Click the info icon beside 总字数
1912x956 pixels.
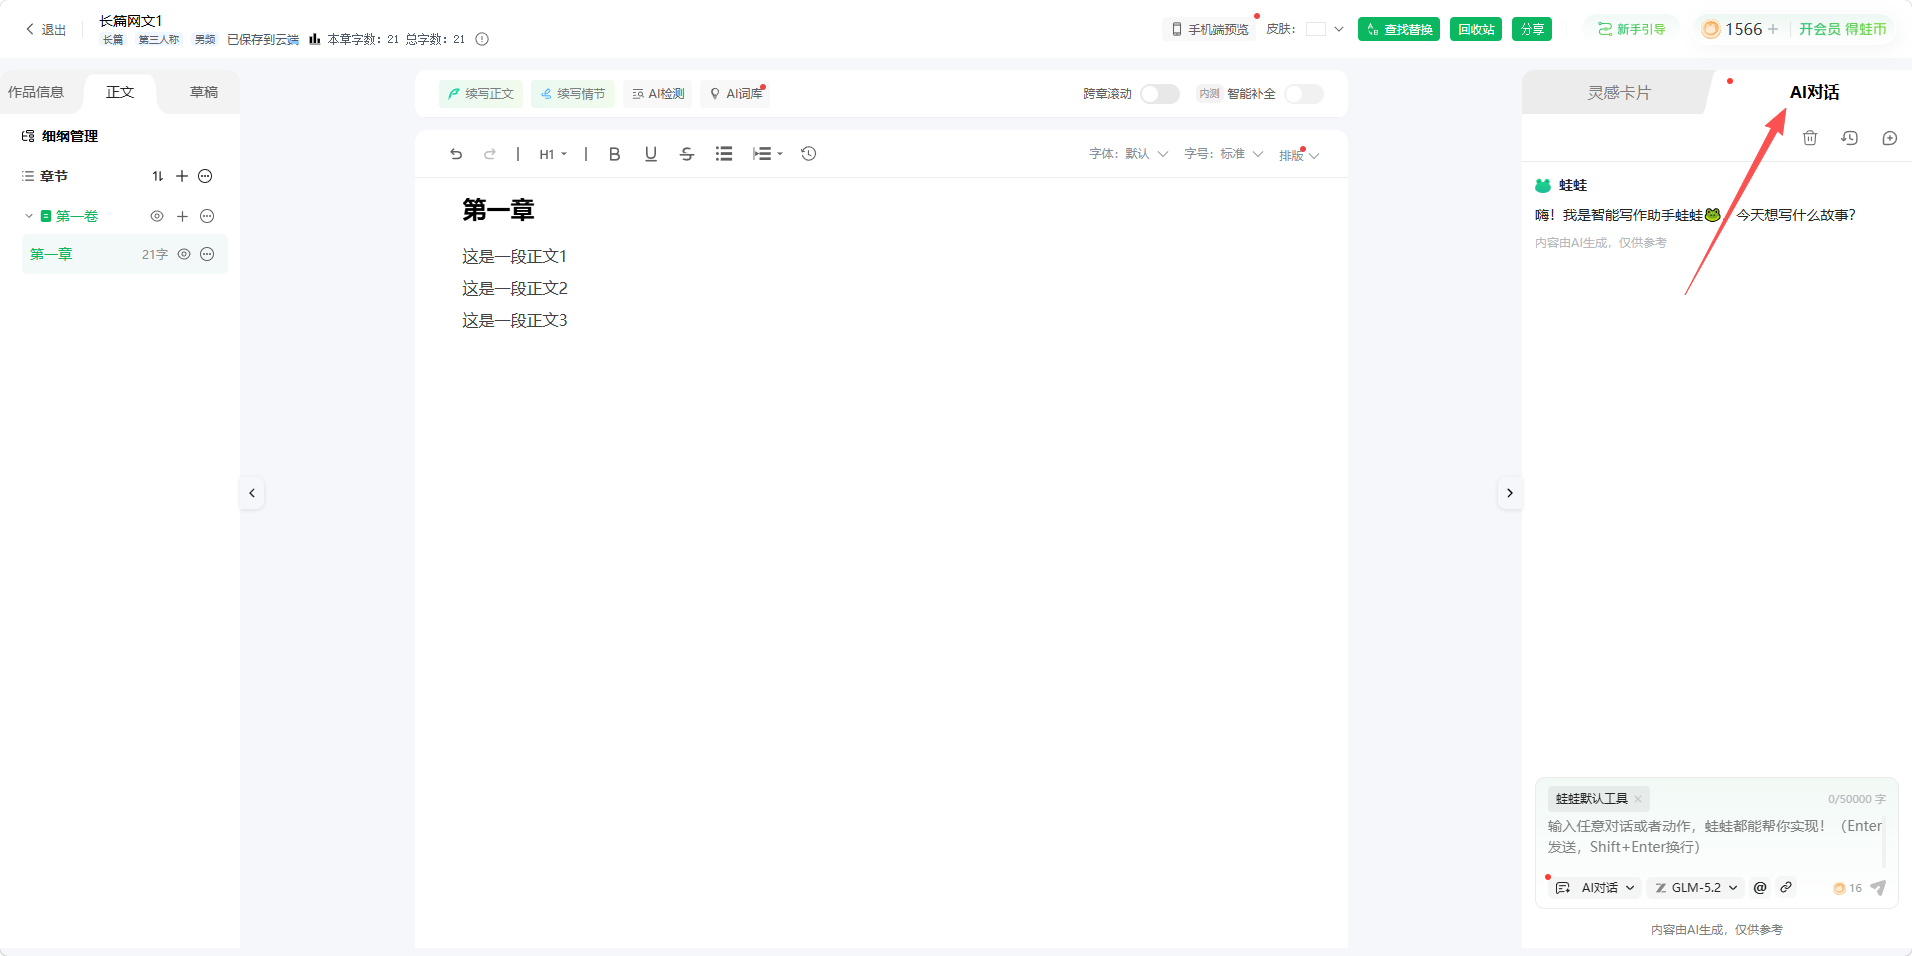(482, 39)
